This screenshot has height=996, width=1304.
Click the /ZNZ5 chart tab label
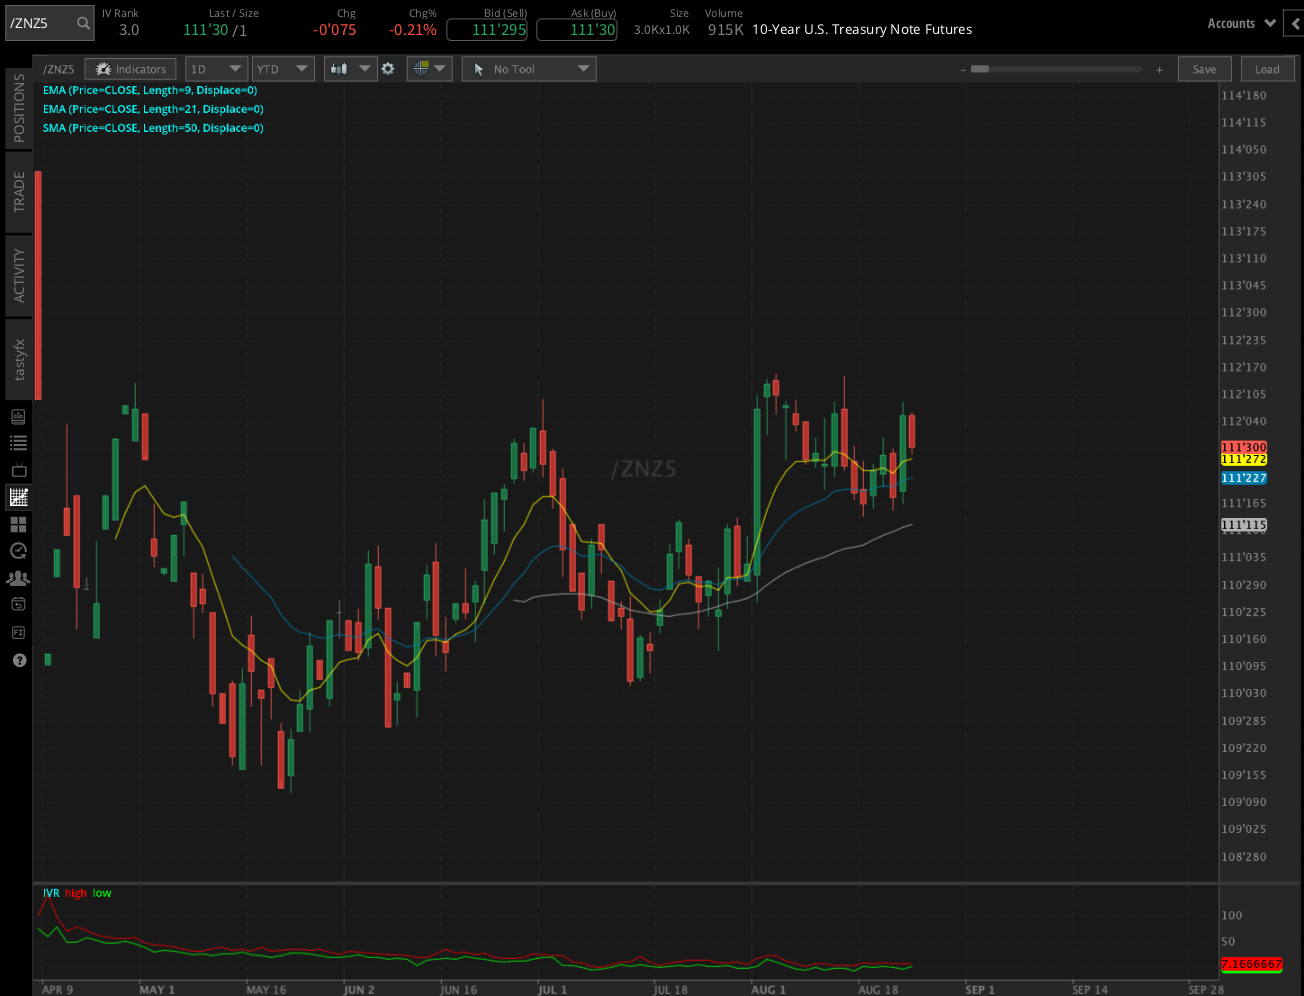[x=58, y=69]
